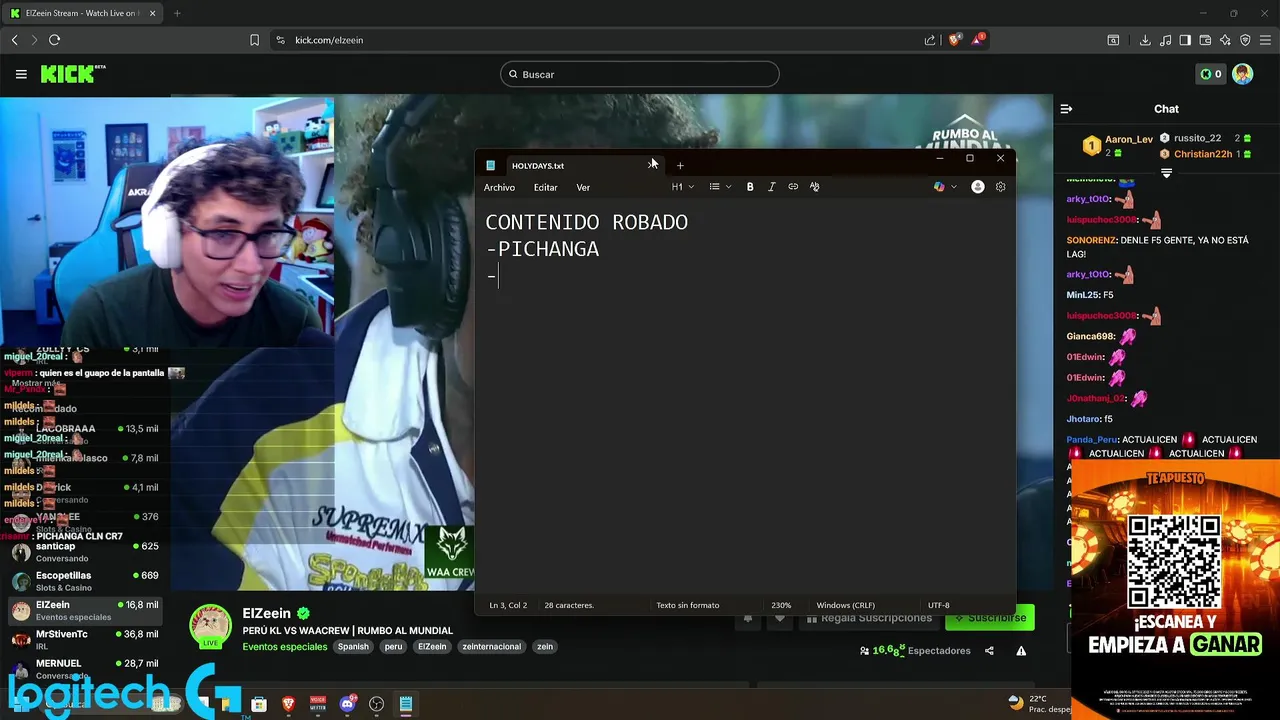This screenshot has width=1280, height=720.
Task: Toggle the browser sidebar
Action: tap(1185, 40)
